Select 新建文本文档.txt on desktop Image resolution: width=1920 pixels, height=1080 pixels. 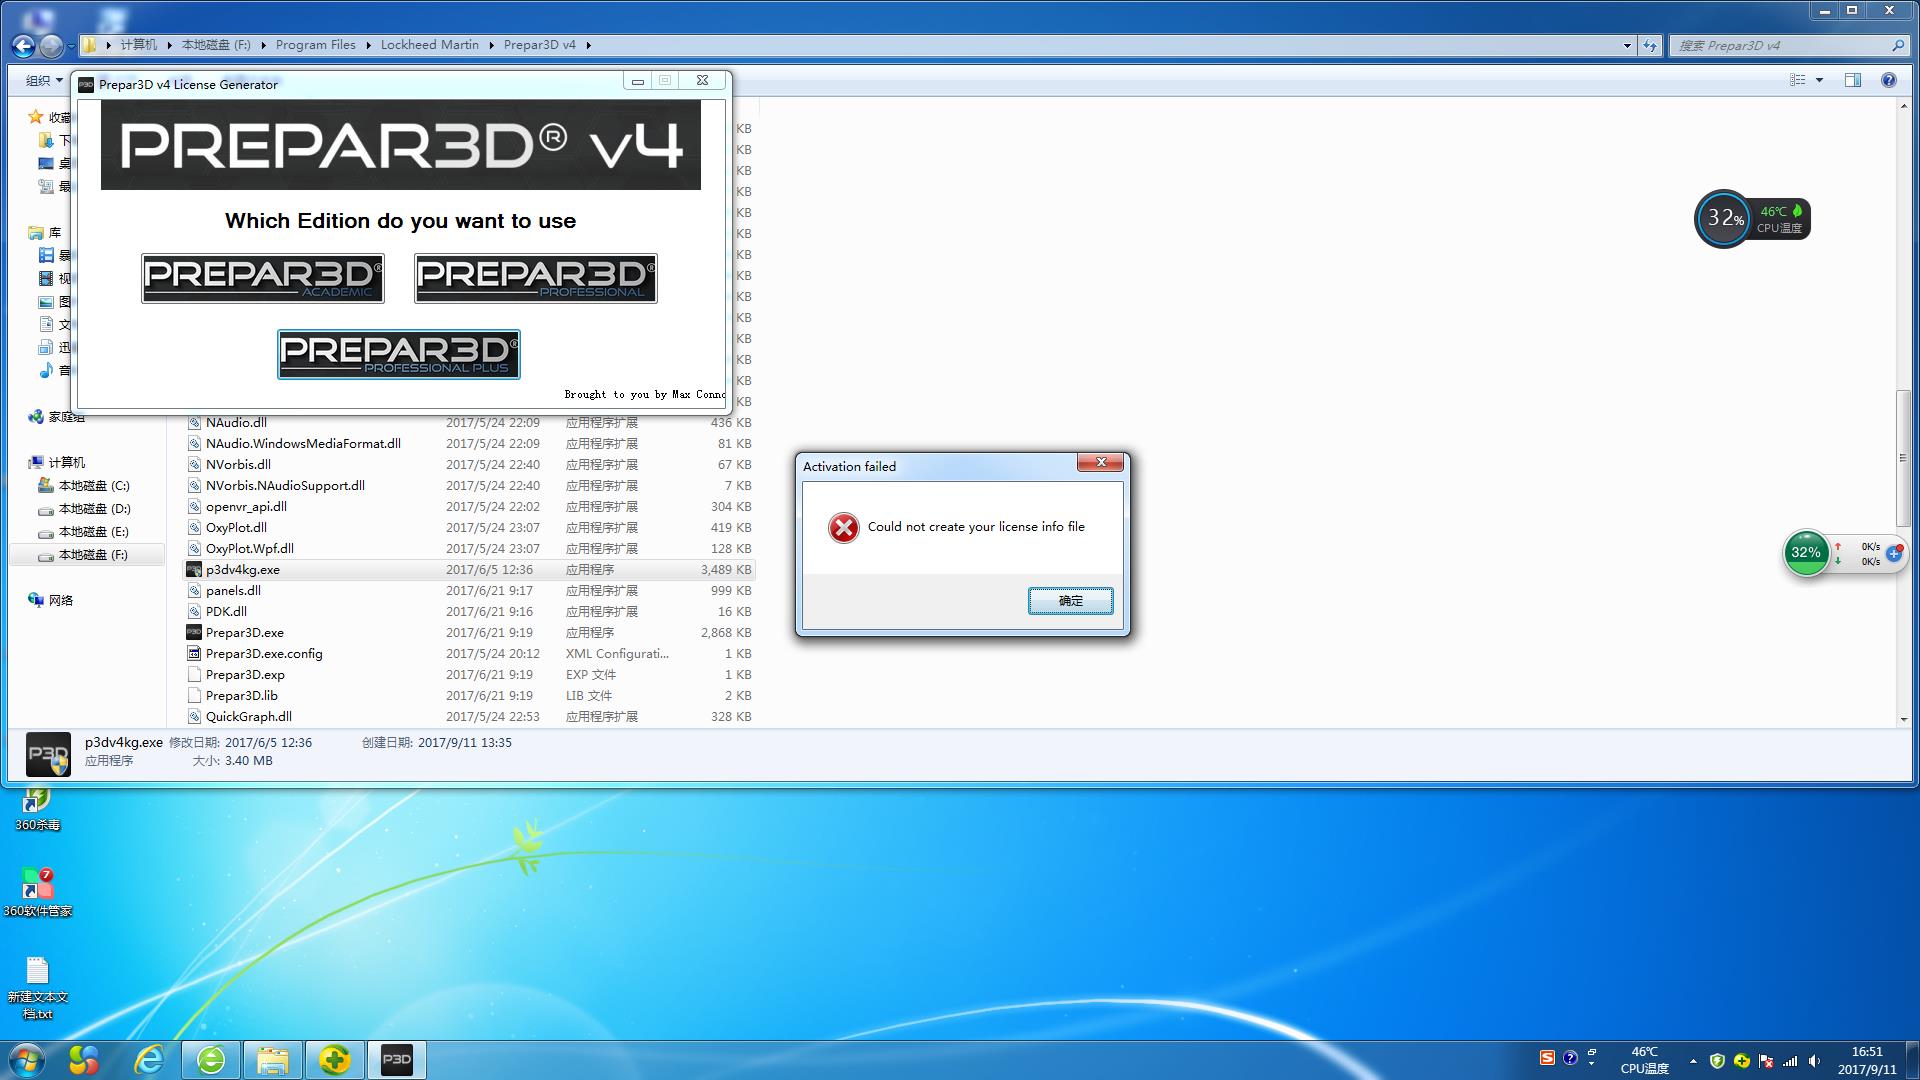(x=37, y=989)
